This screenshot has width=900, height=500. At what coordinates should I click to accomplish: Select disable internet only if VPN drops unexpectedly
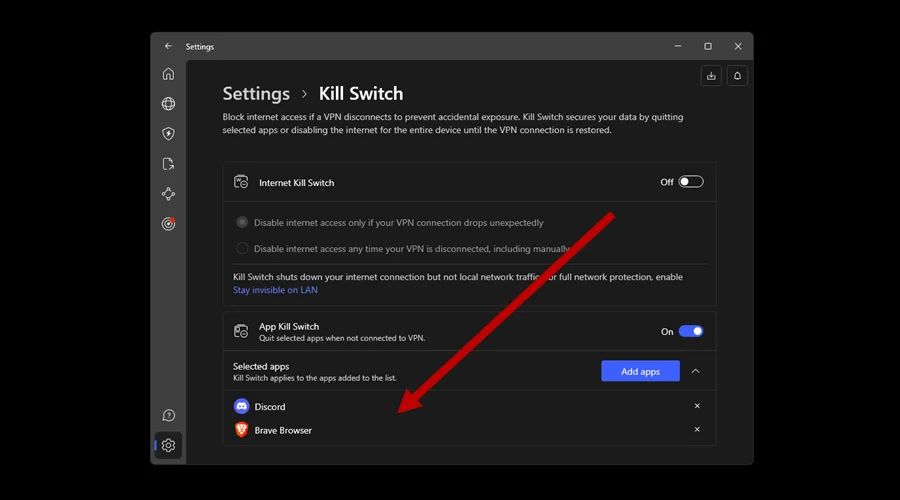coord(242,222)
